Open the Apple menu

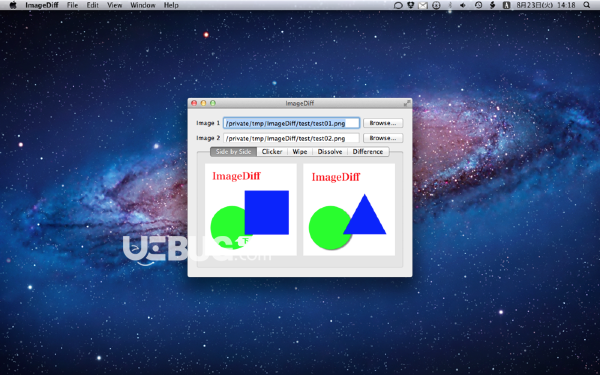(13, 5)
